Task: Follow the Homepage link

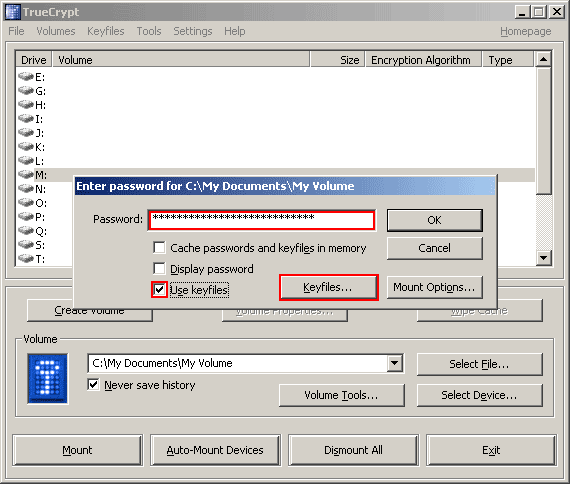Action: pyautogui.click(x=526, y=31)
